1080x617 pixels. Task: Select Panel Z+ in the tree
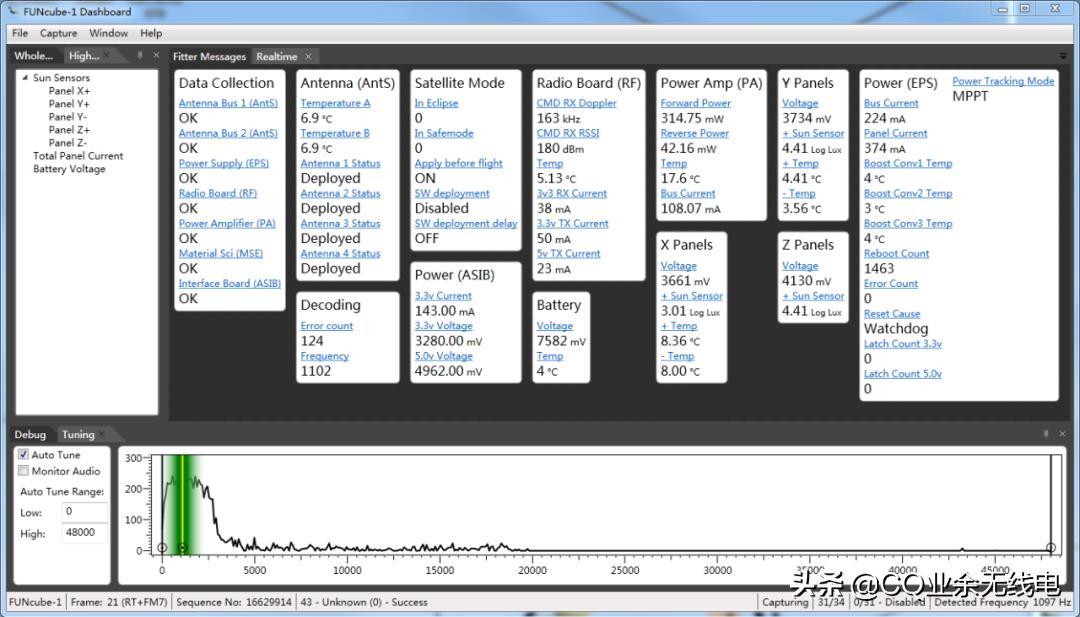pos(69,130)
